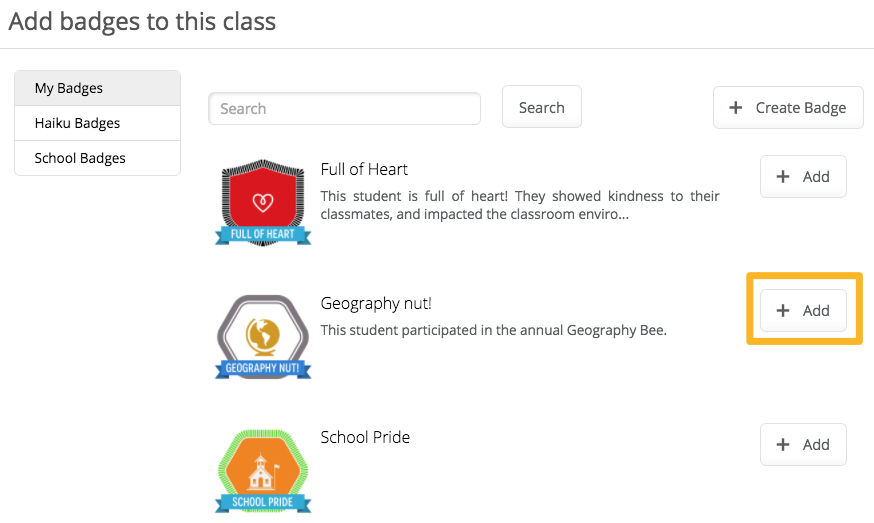
Task: Click the plus icon on Create Badge
Action: pos(736,107)
